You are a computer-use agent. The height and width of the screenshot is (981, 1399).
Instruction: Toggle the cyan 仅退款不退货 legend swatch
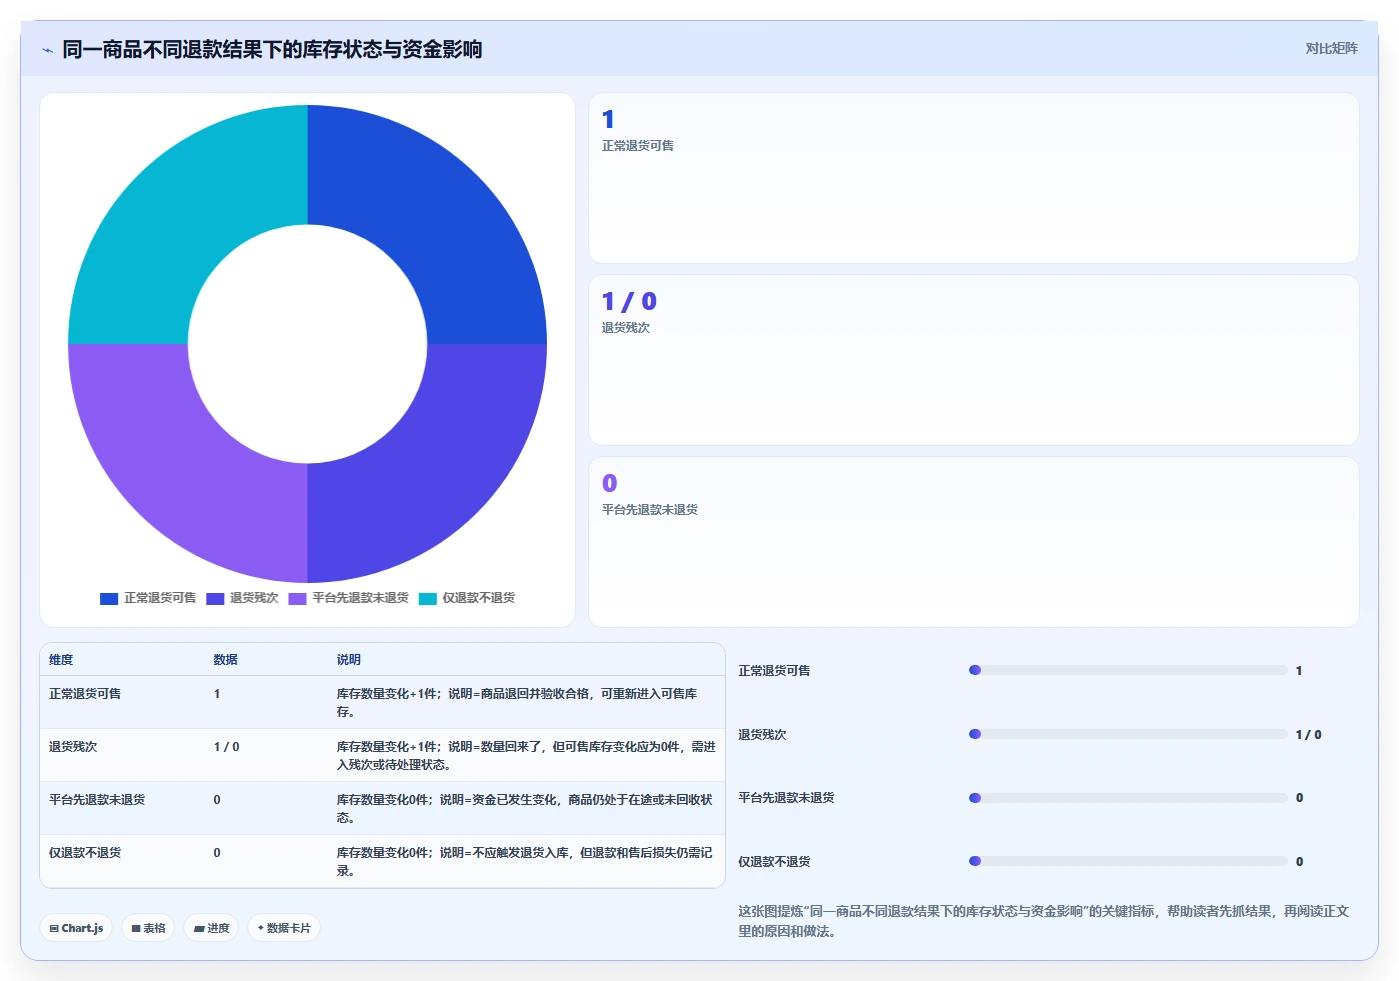[x=428, y=598]
